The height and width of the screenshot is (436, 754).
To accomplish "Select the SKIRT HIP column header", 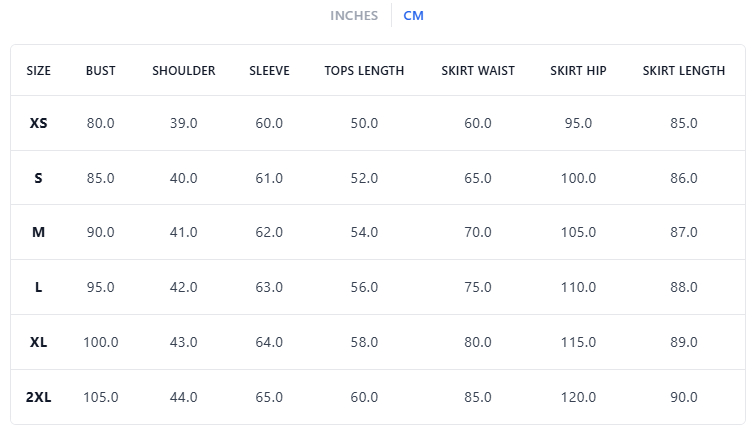I will [x=578, y=71].
